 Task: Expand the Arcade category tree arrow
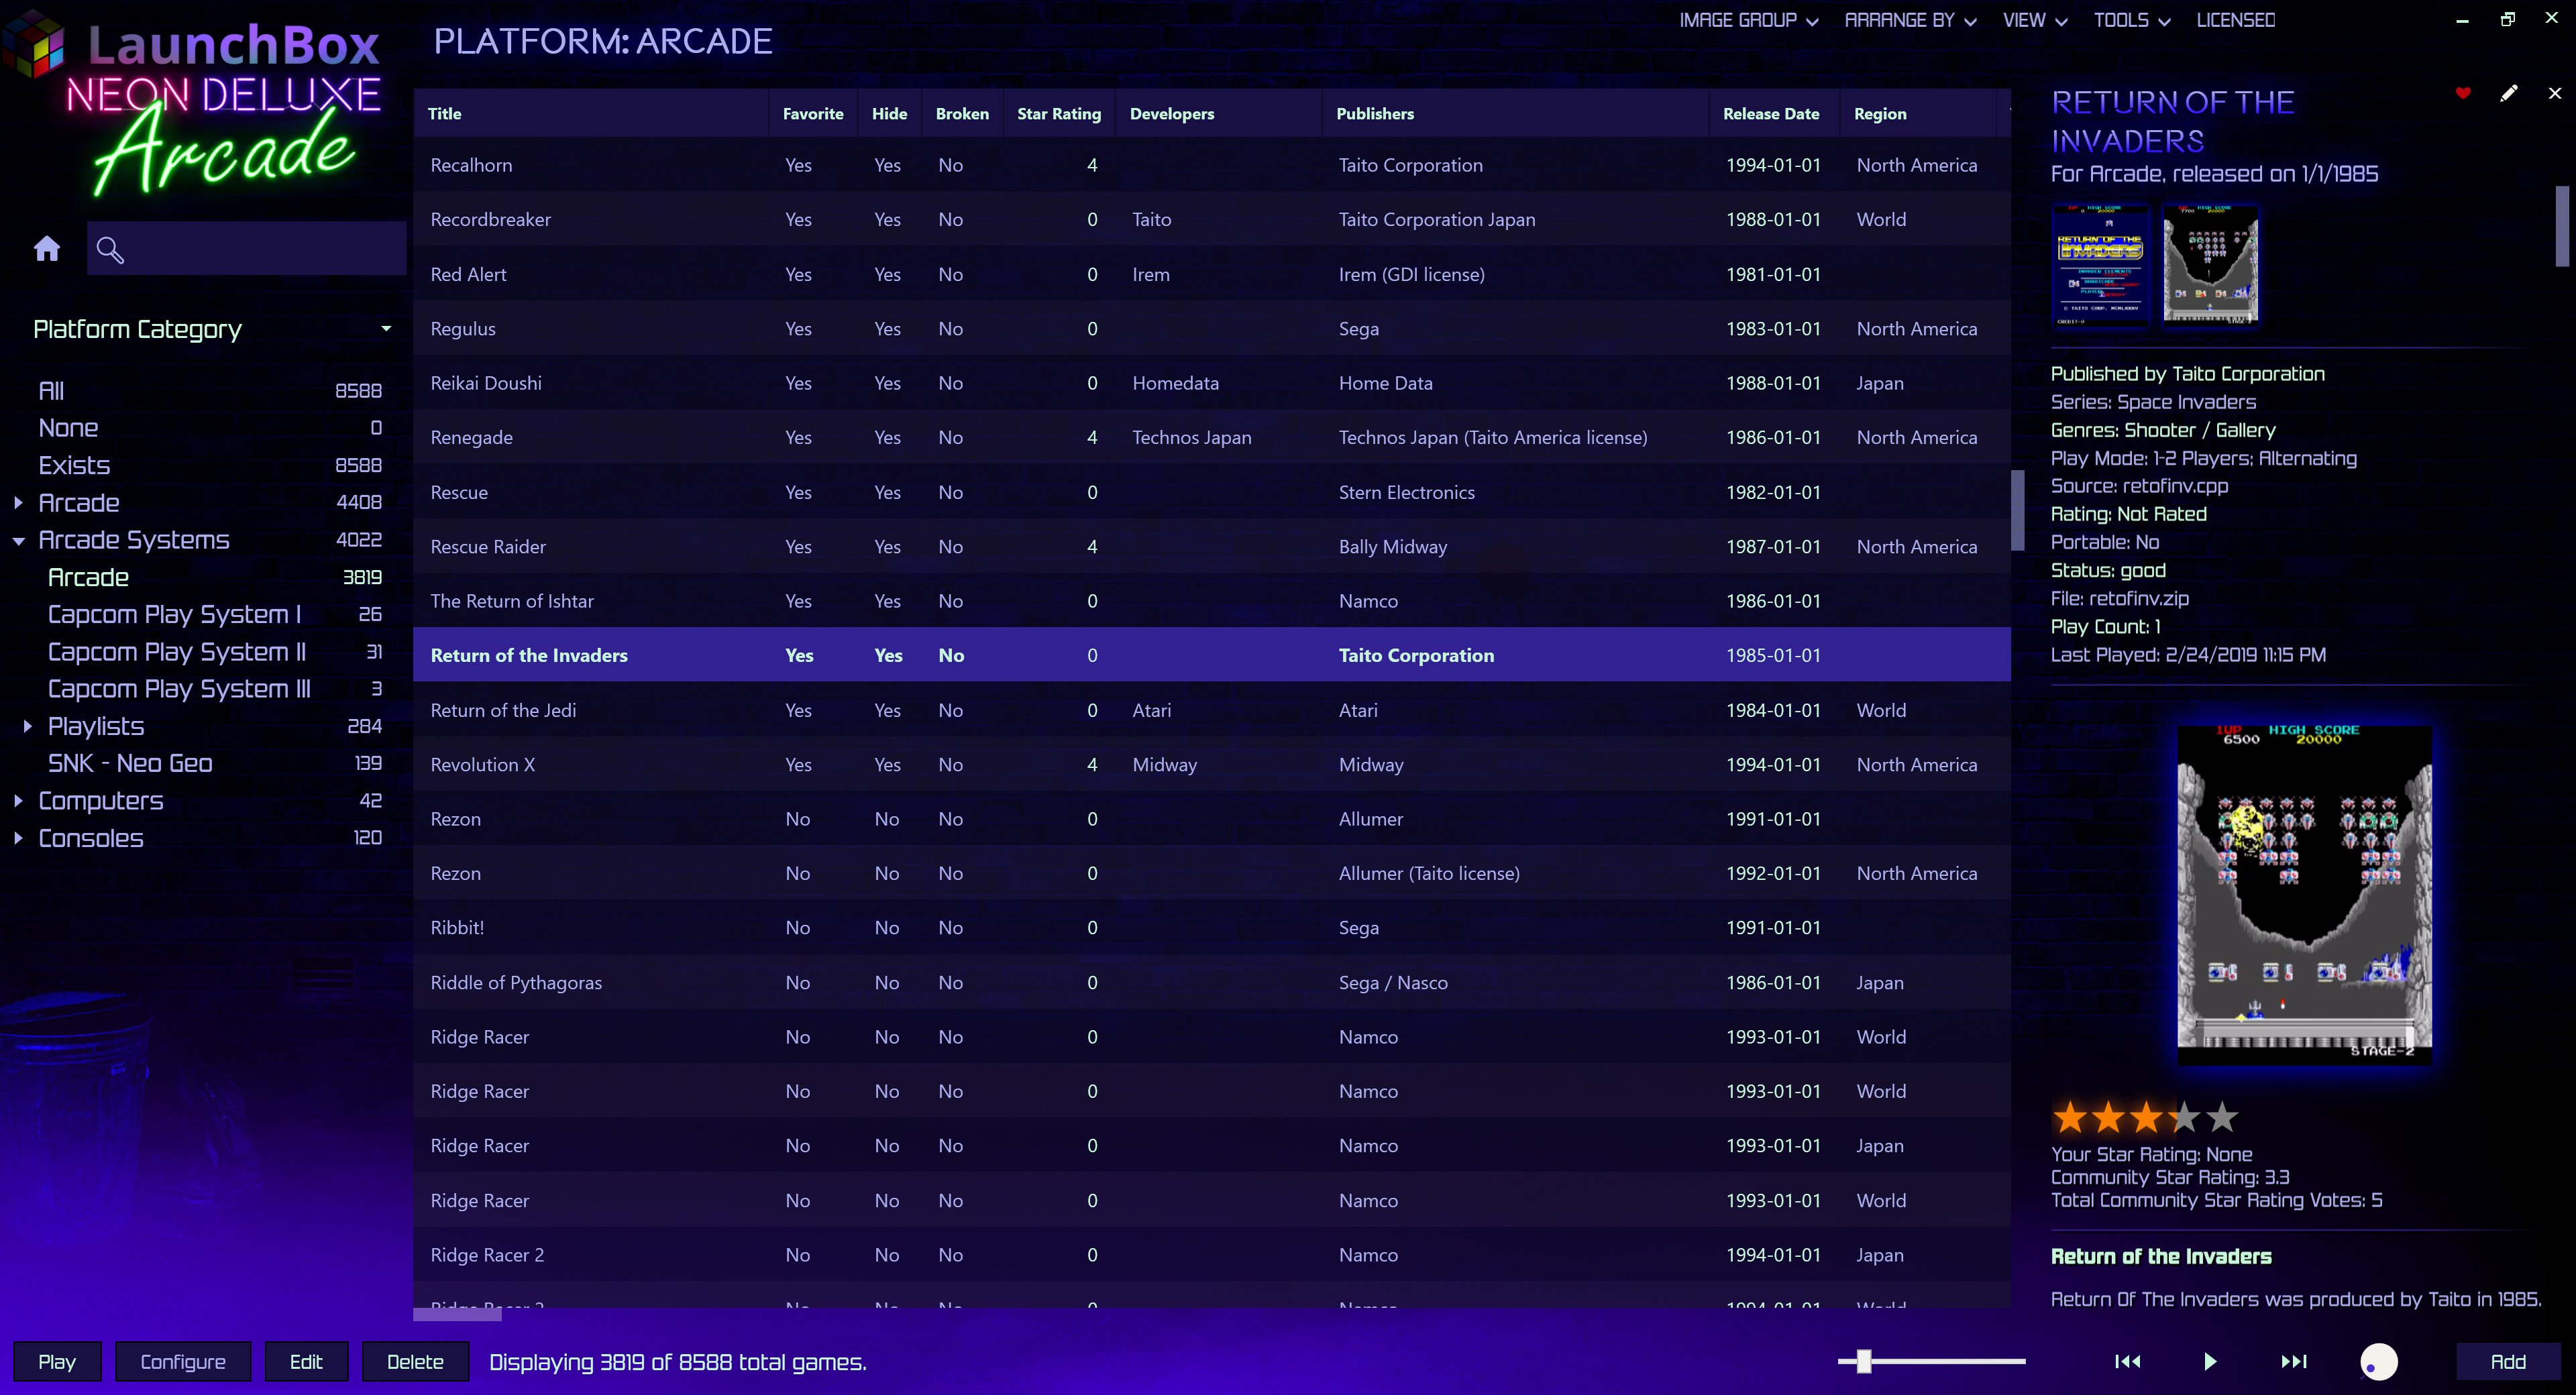18,503
